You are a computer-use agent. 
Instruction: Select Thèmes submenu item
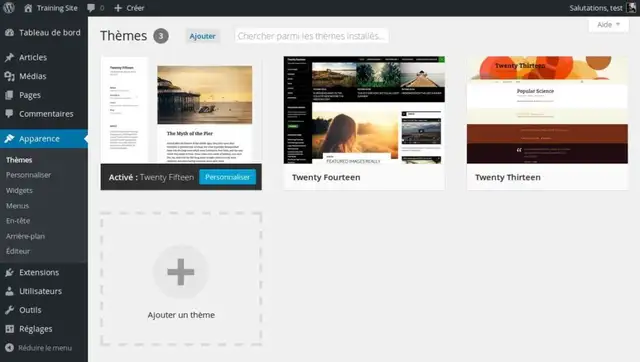click(19, 160)
